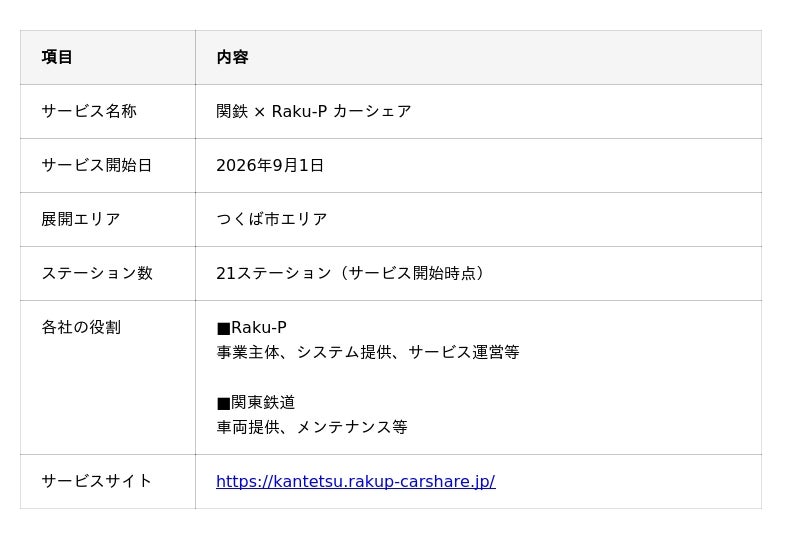Select the 各社の役割 label cell
The width and height of the screenshot is (800, 539).
(108, 378)
